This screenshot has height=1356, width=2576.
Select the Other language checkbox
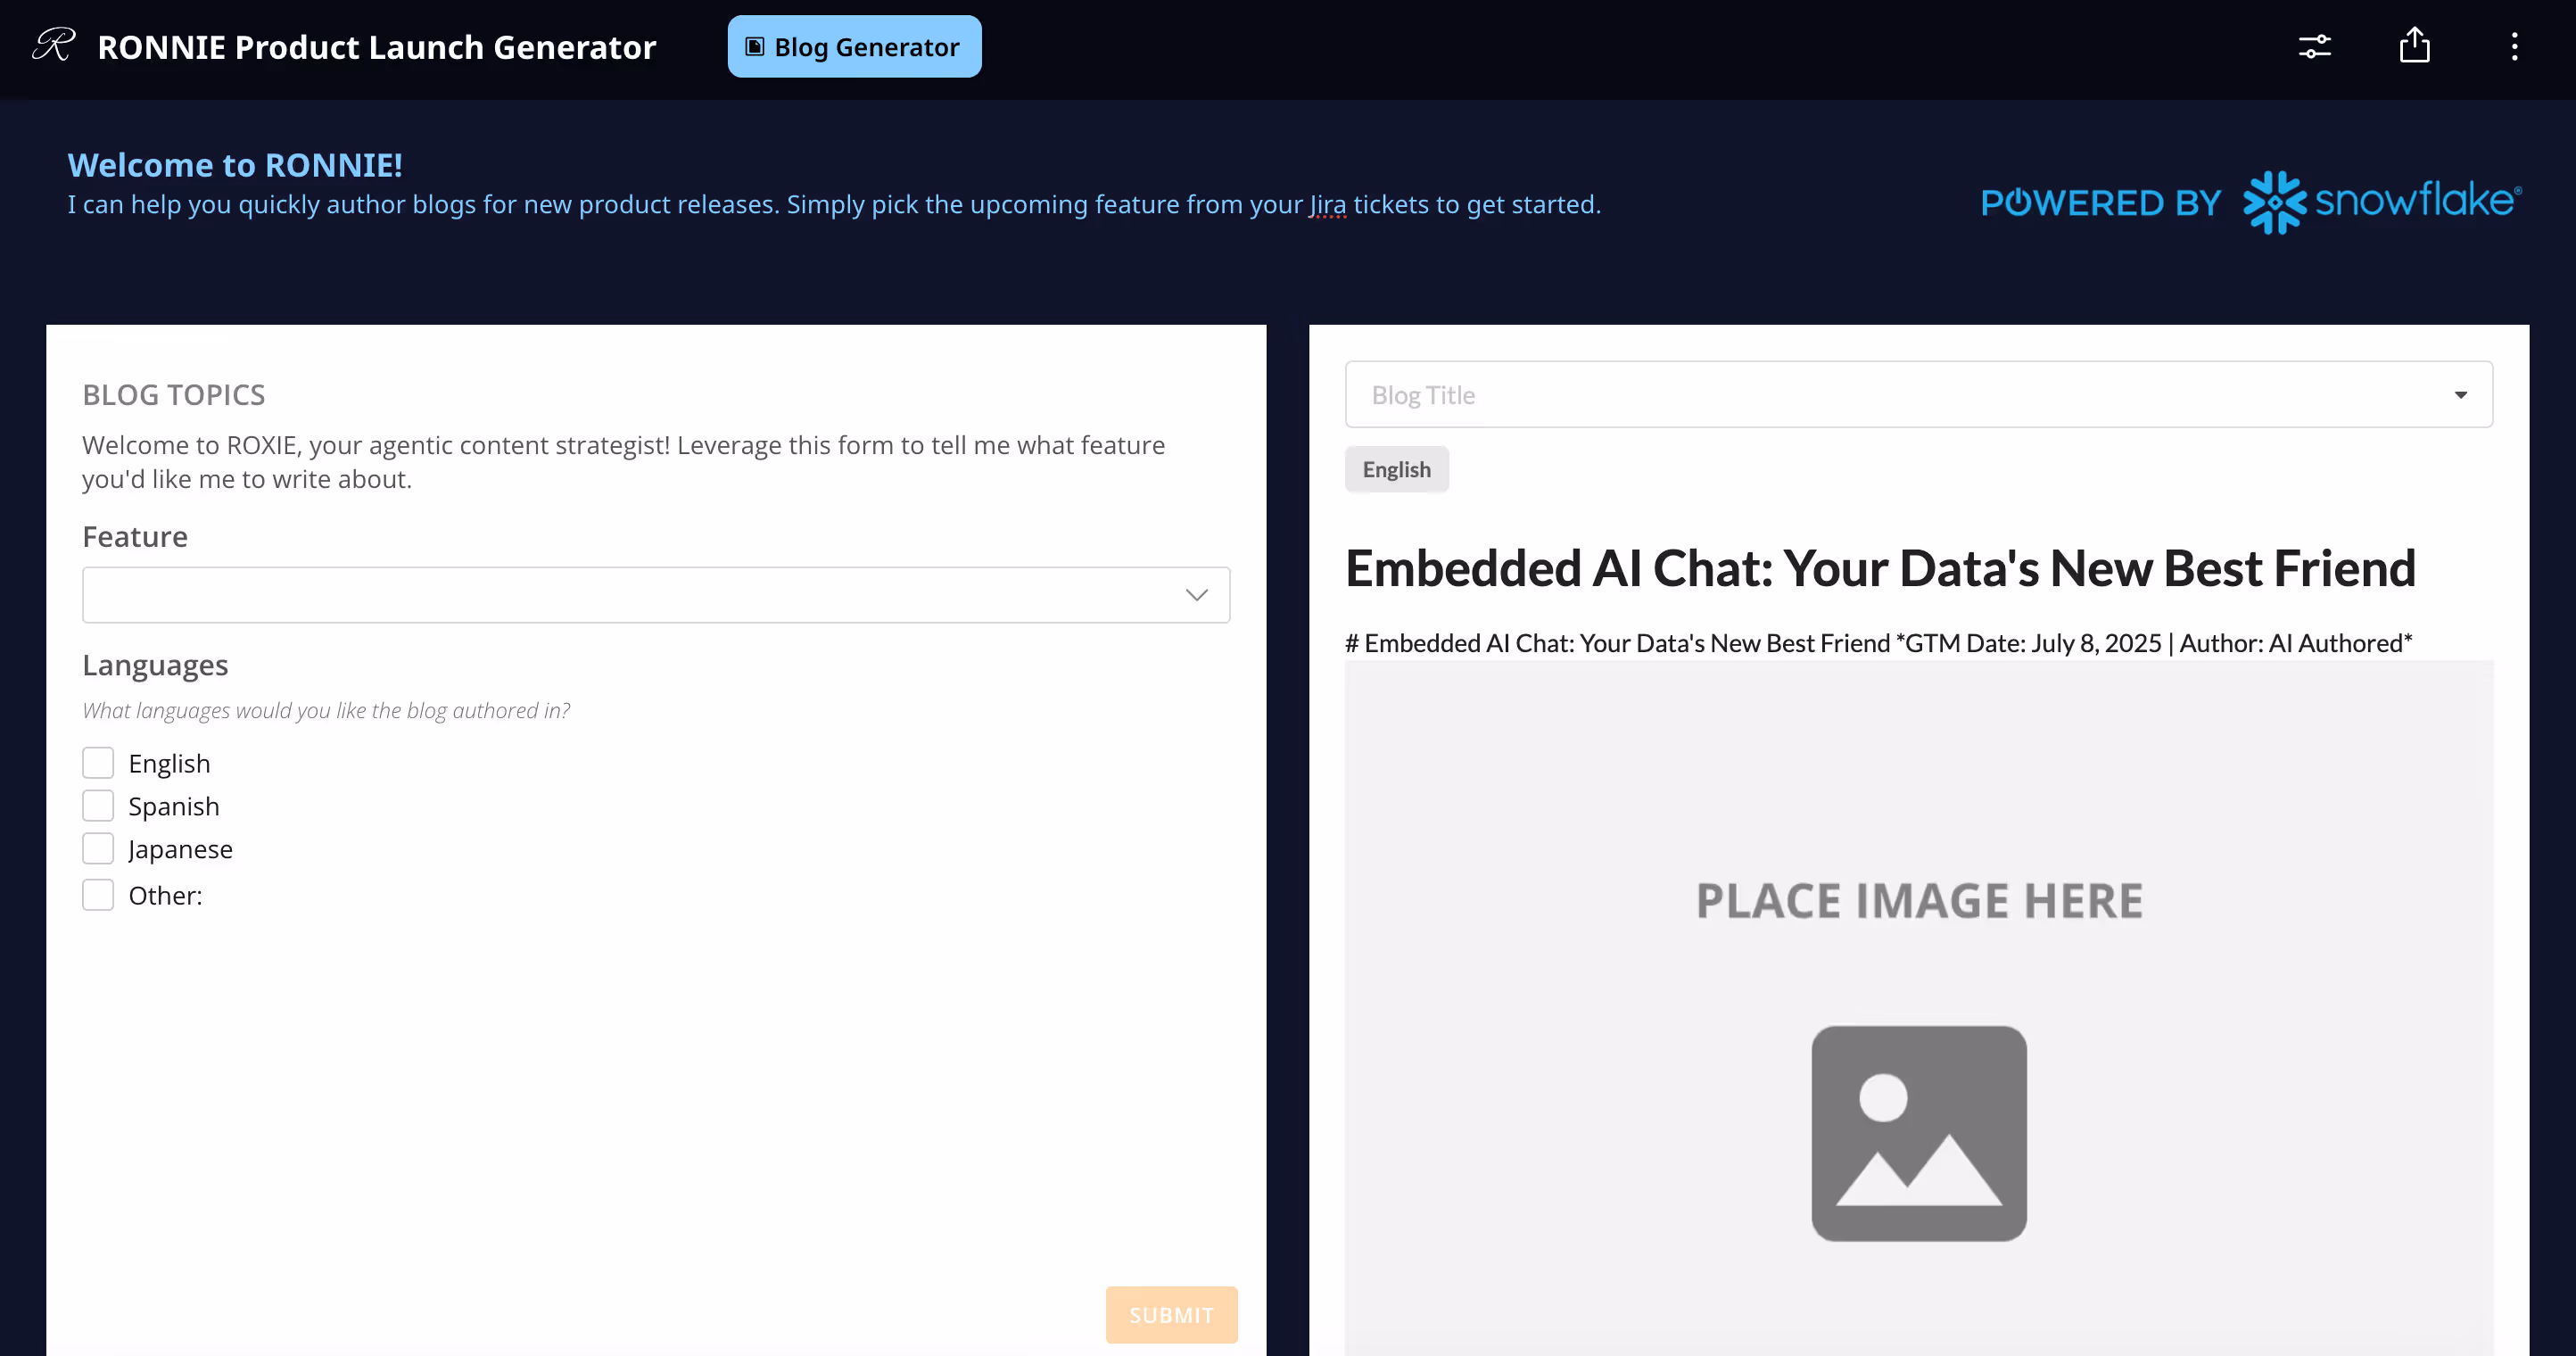coord(98,895)
